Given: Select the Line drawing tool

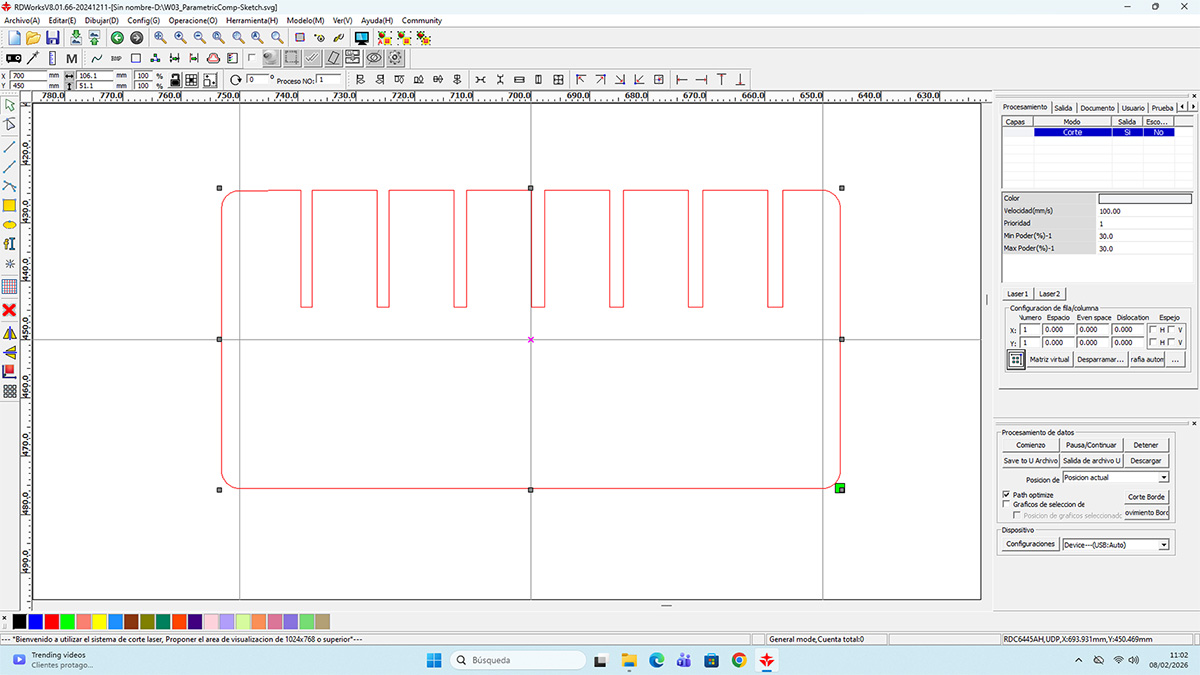Looking at the screenshot, I should pyautogui.click(x=10, y=148).
